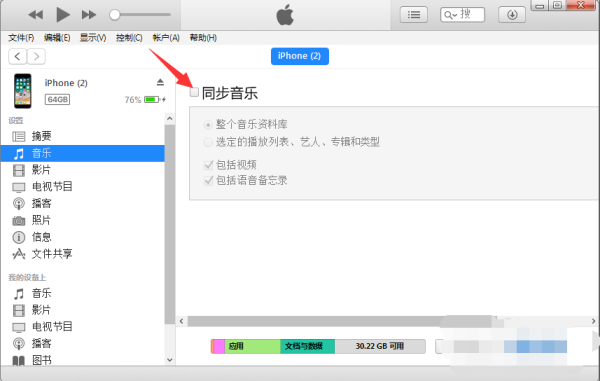The height and width of the screenshot is (381, 600).
Task: Click the 64GB capacity label
Action: [57, 100]
